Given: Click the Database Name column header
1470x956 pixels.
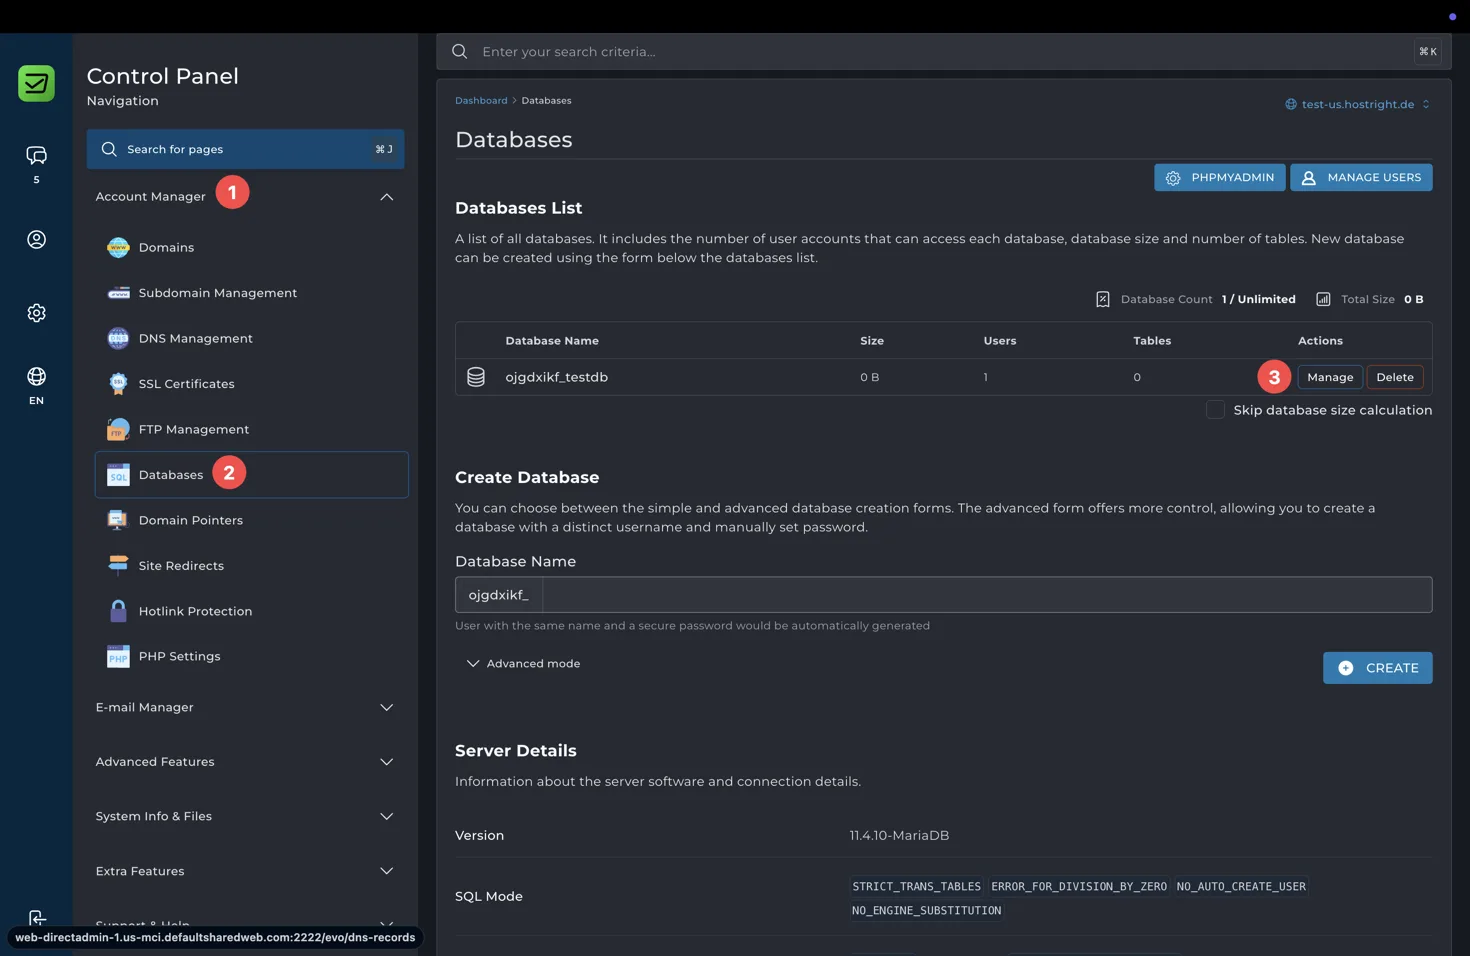Looking at the screenshot, I should pos(552,341).
